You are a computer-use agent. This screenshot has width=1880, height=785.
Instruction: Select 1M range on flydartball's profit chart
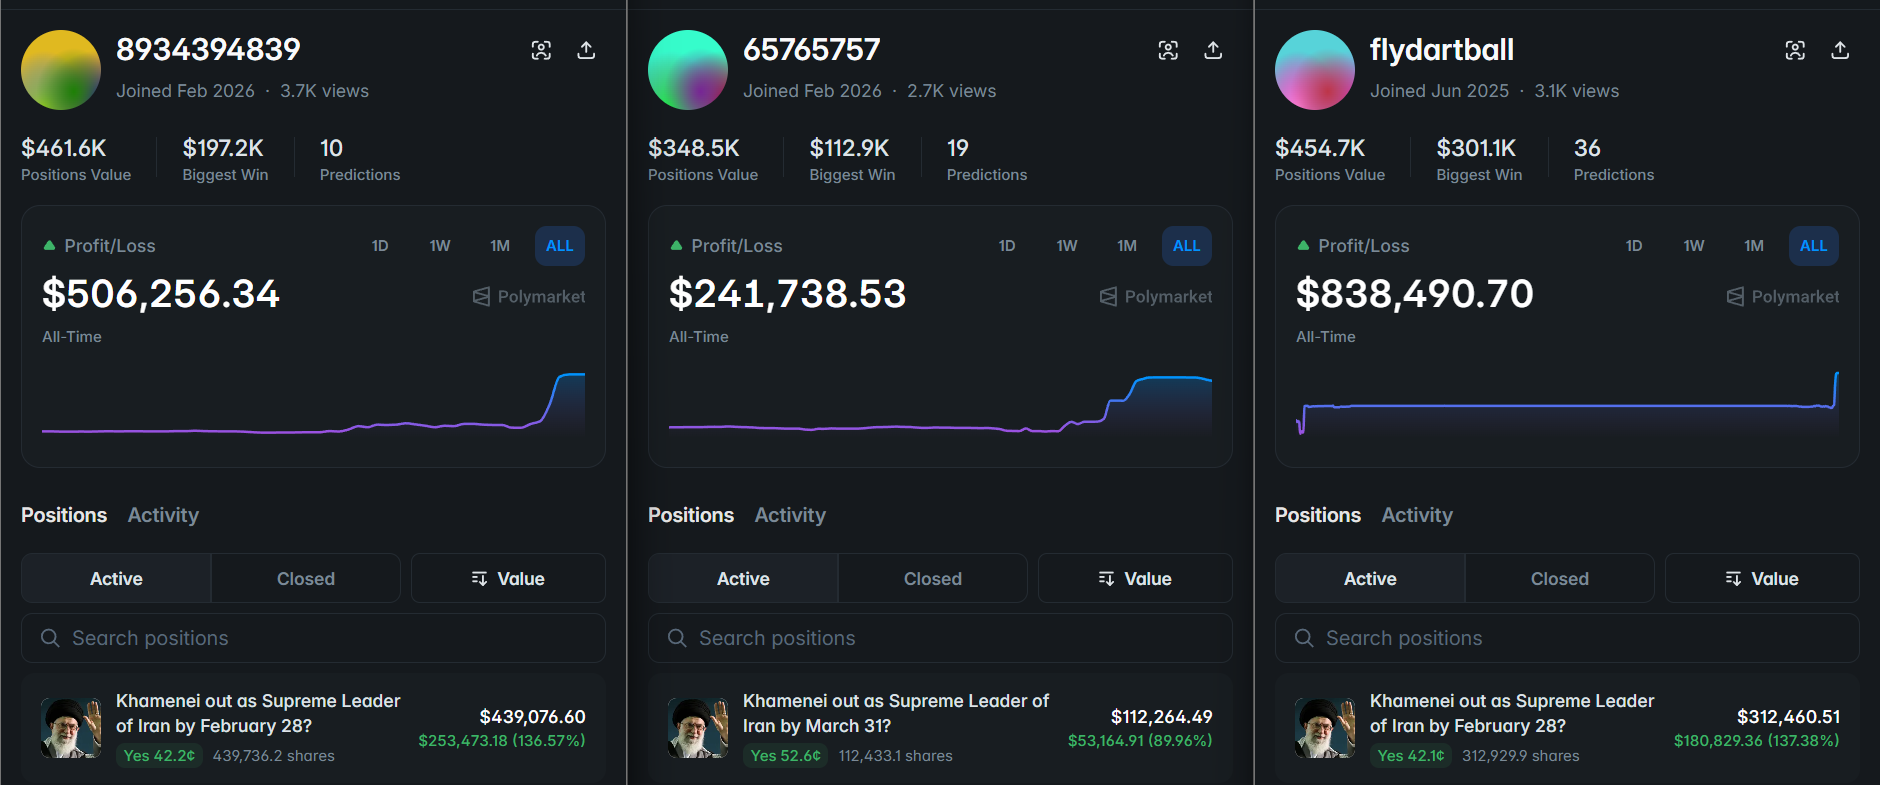[x=1754, y=246]
